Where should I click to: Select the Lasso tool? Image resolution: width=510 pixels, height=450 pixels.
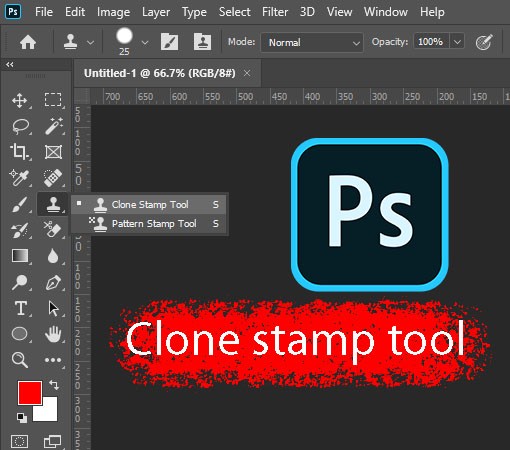[21, 126]
